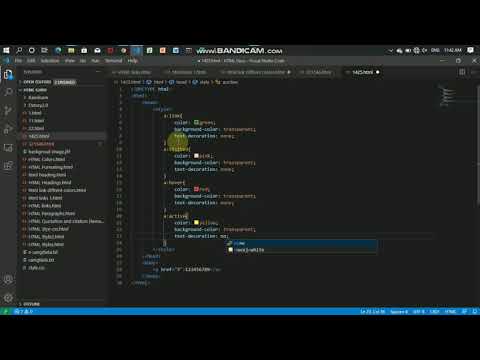Click VS Code logo in title bar
The image size is (480, 360).
tap(7, 61)
